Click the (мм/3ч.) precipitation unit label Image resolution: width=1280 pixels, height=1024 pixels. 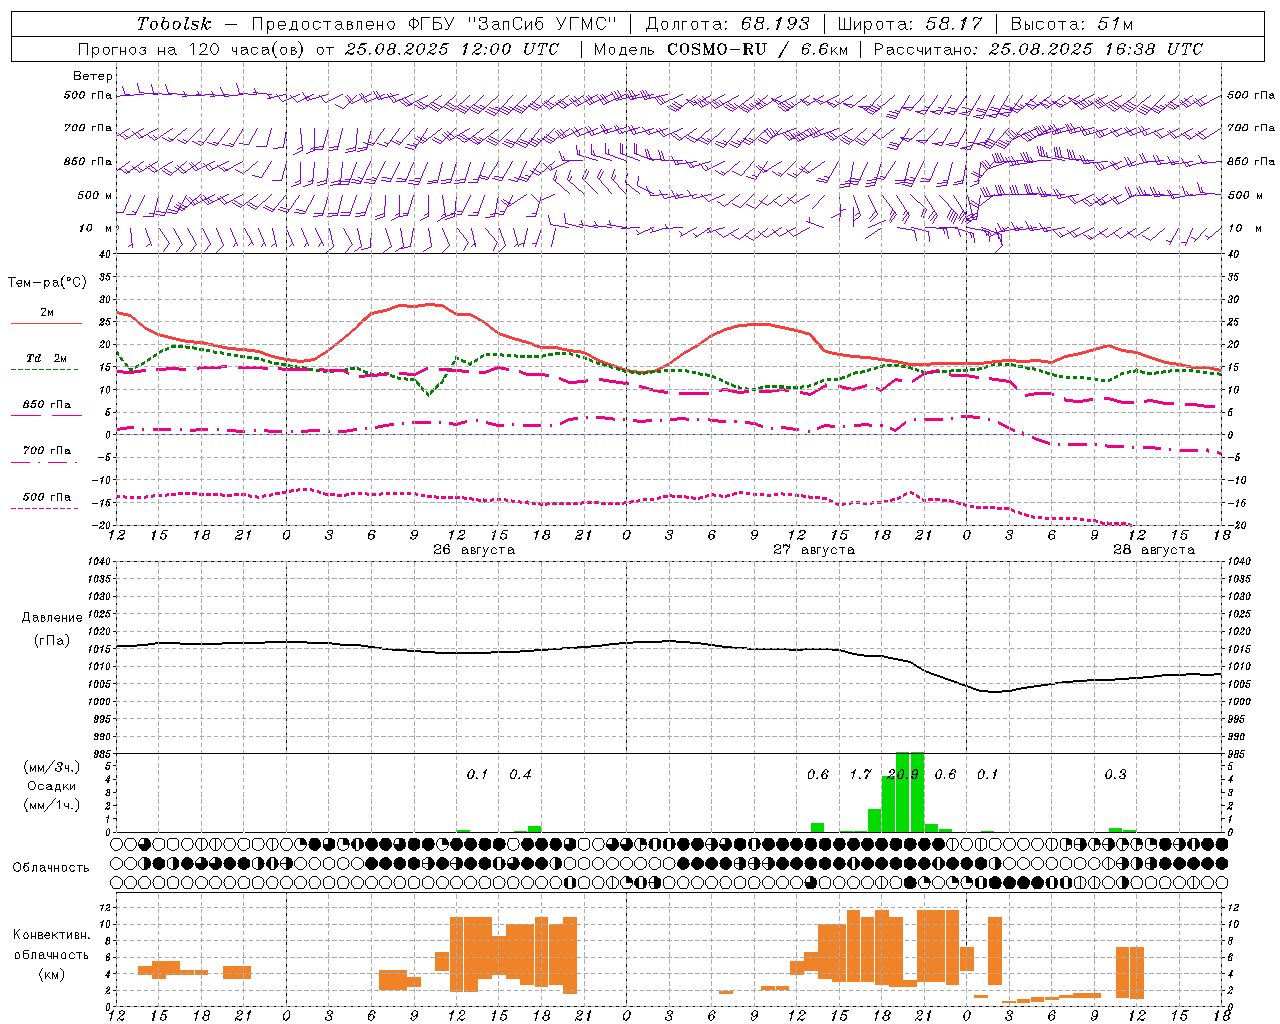(52, 768)
